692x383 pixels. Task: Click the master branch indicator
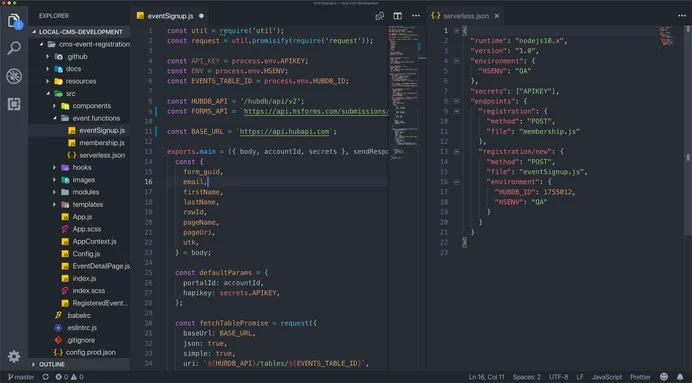point(21,377)
